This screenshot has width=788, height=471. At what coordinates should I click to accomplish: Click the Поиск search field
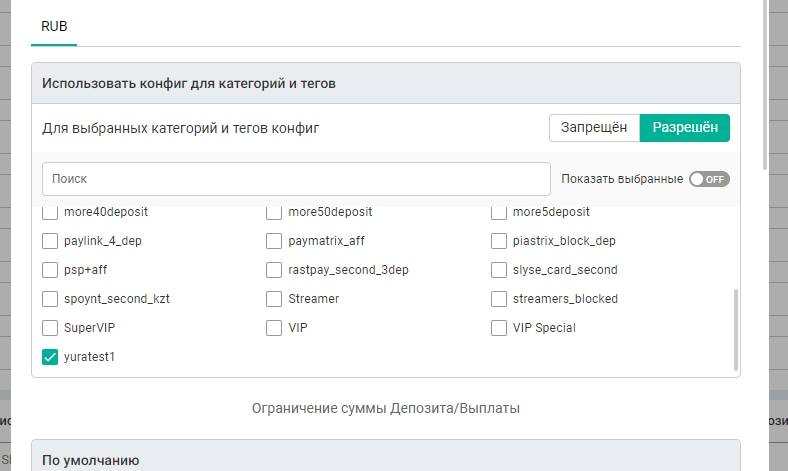[296, 179]
